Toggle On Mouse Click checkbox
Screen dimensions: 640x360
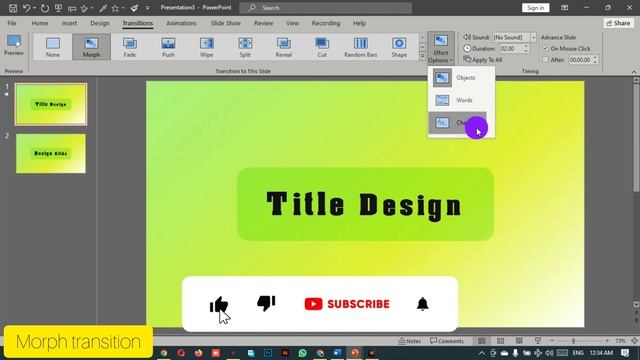[x=546, y=48]
